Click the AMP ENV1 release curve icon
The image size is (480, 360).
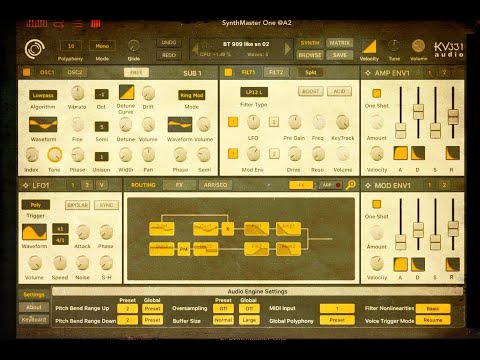(x=453, y=153)
